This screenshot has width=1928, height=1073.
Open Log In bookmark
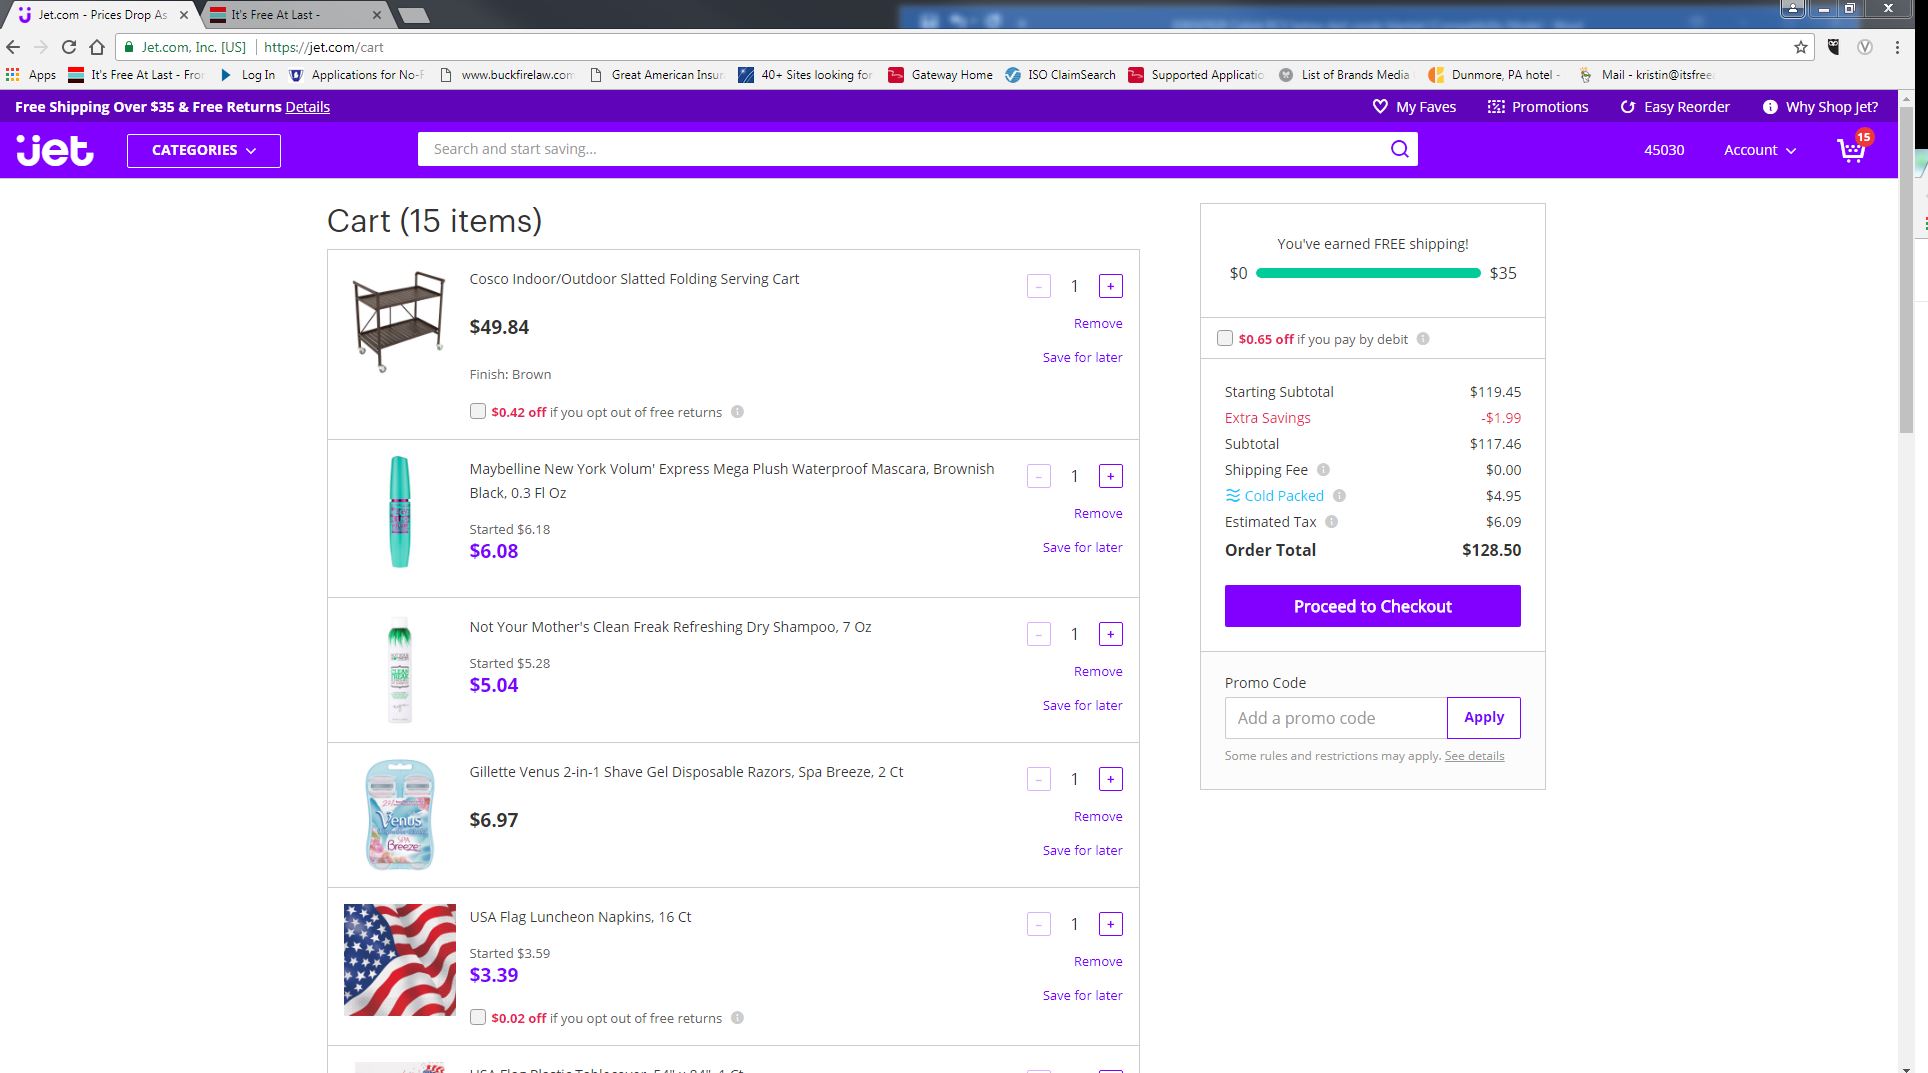(247, 75)
